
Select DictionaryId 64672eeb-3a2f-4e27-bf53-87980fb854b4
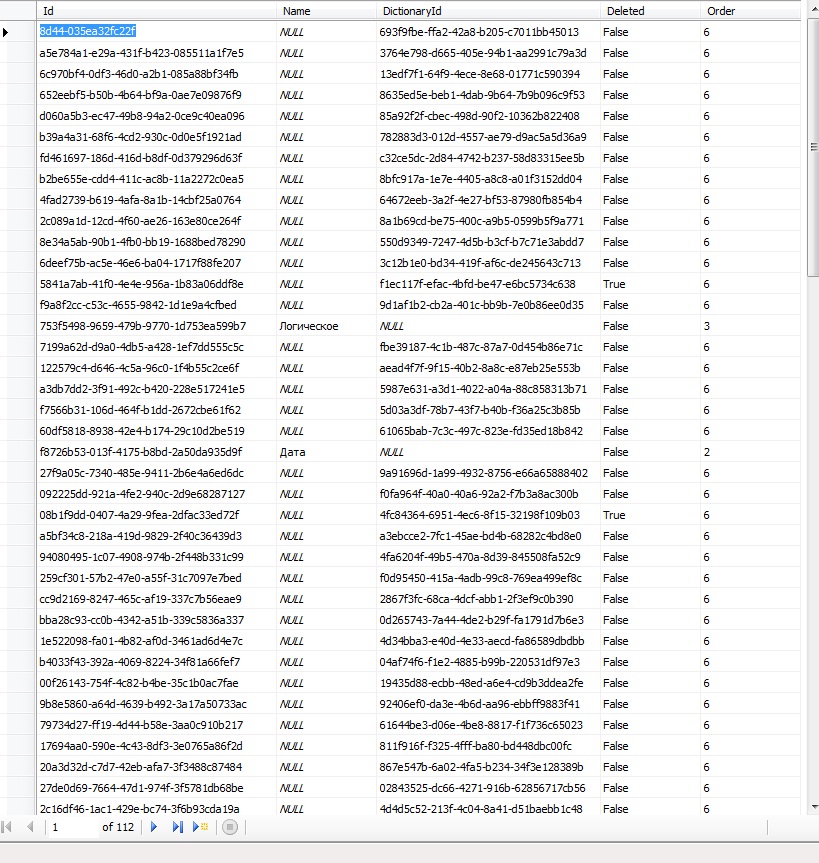tap(488, 200)
